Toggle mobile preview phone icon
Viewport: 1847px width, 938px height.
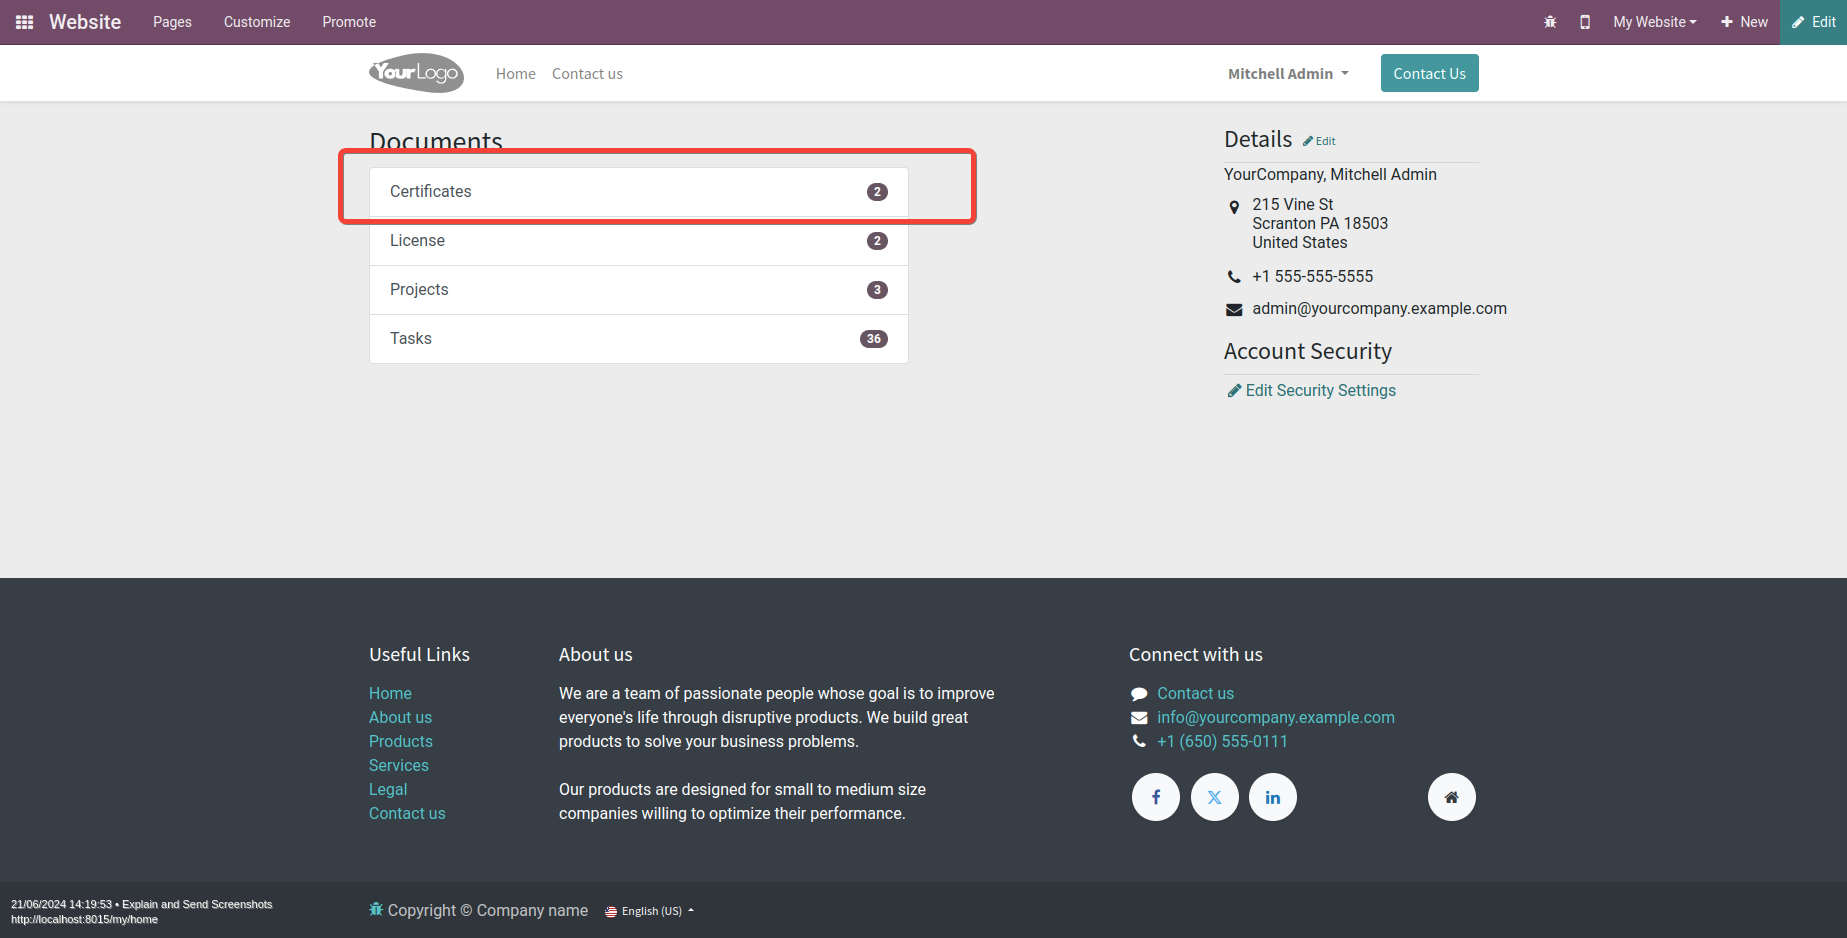click(1585, 22)
